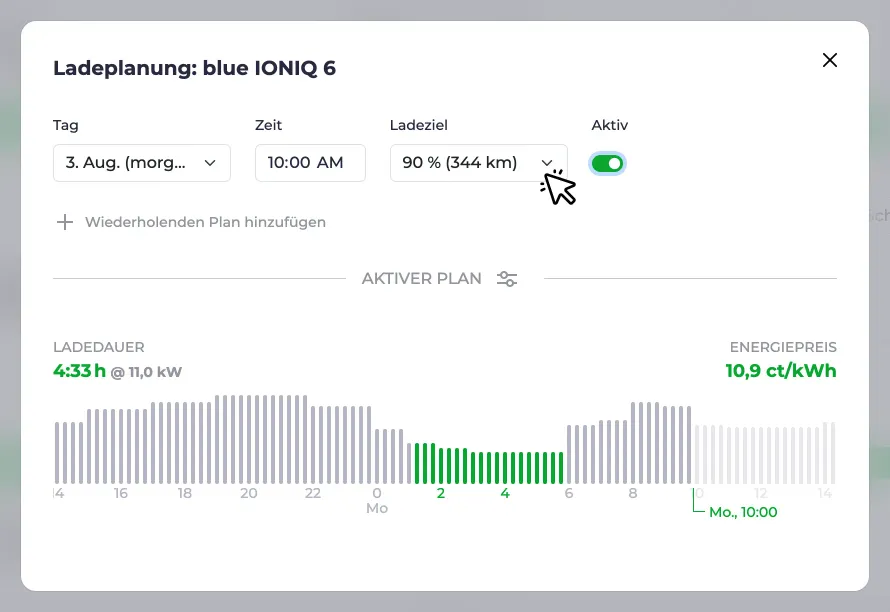Expand the Ladeziel dropdown 90 % (344 km)
Screen dimensions: 890x612
tap(478, 163)
